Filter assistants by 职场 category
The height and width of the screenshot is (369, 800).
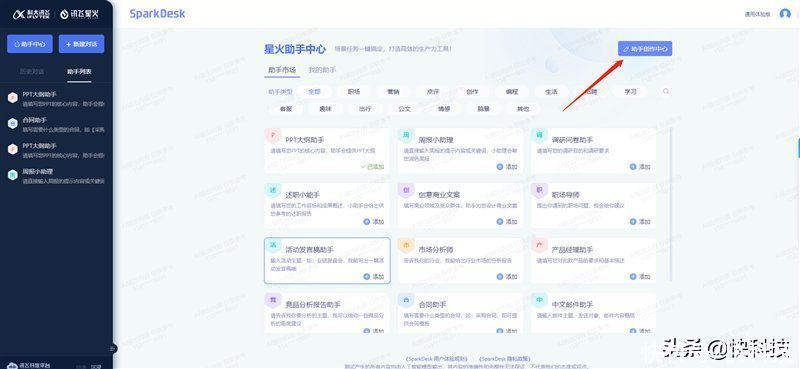(x=354, y=92)
